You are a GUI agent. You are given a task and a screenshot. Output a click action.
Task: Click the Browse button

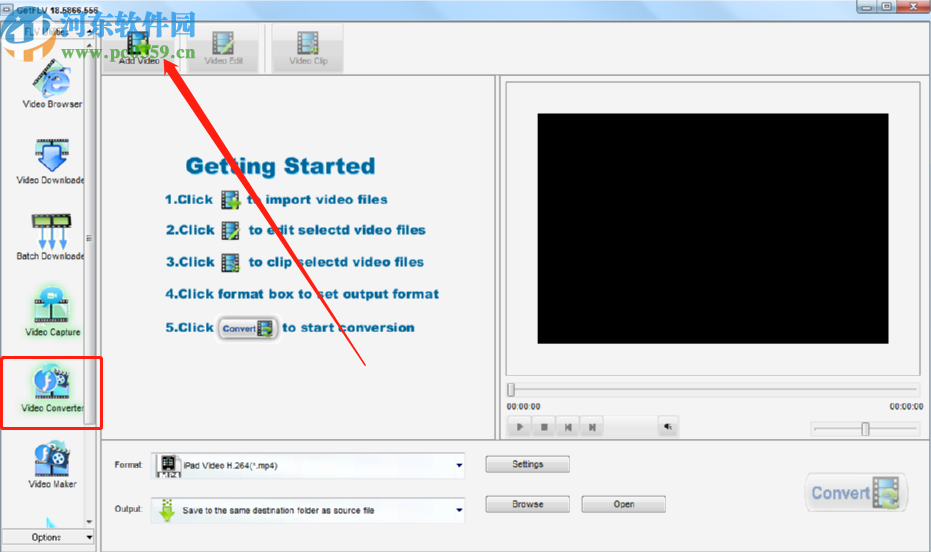(527, 504)
